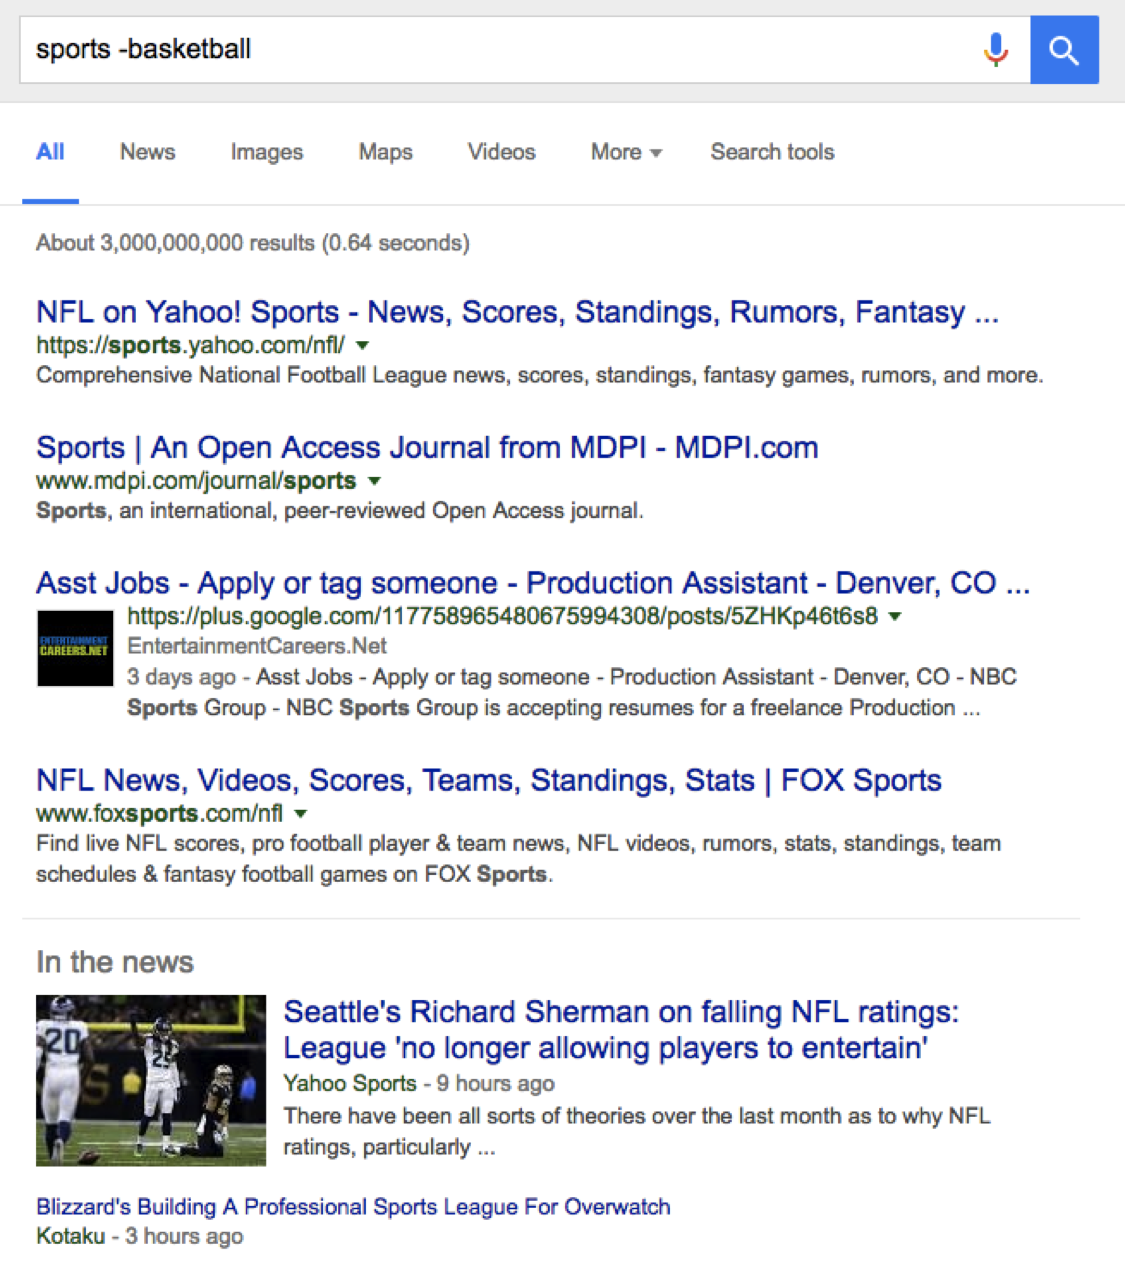The height and width of the screenshot is (1263, 1125).
Task: Switch to the Images tab
Action: pyautogui.click(x=266, y=152)
